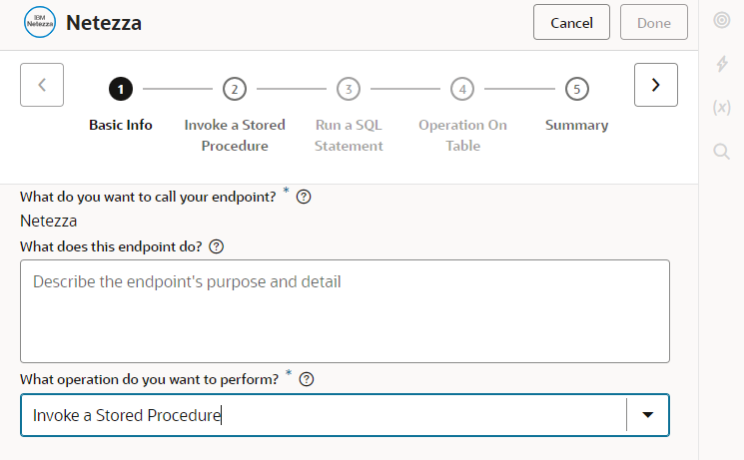Open step 4 Operation On Table
This screenshot has height=460, width=744.
[462, 89]
